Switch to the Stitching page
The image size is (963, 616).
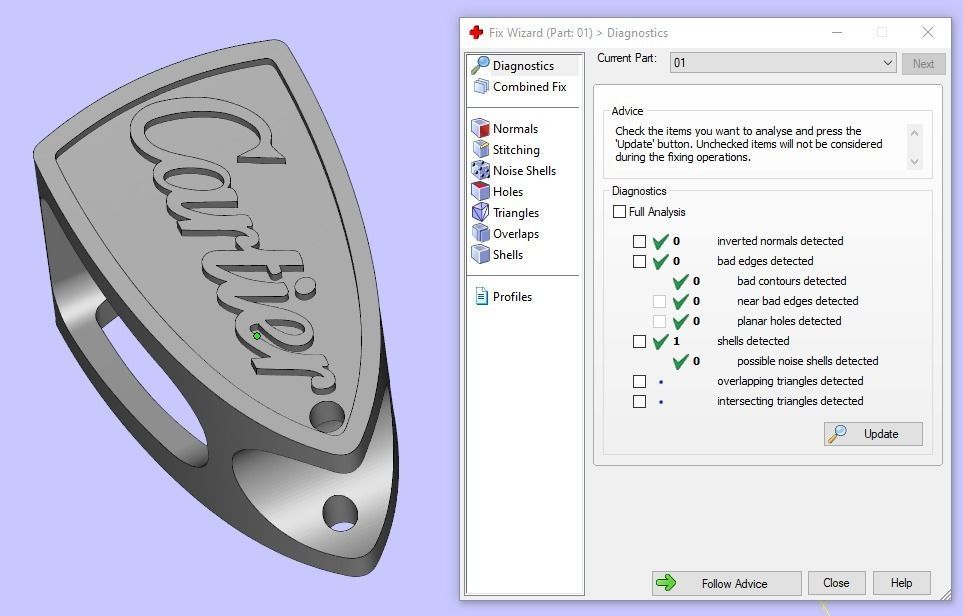tap(516, 149)
